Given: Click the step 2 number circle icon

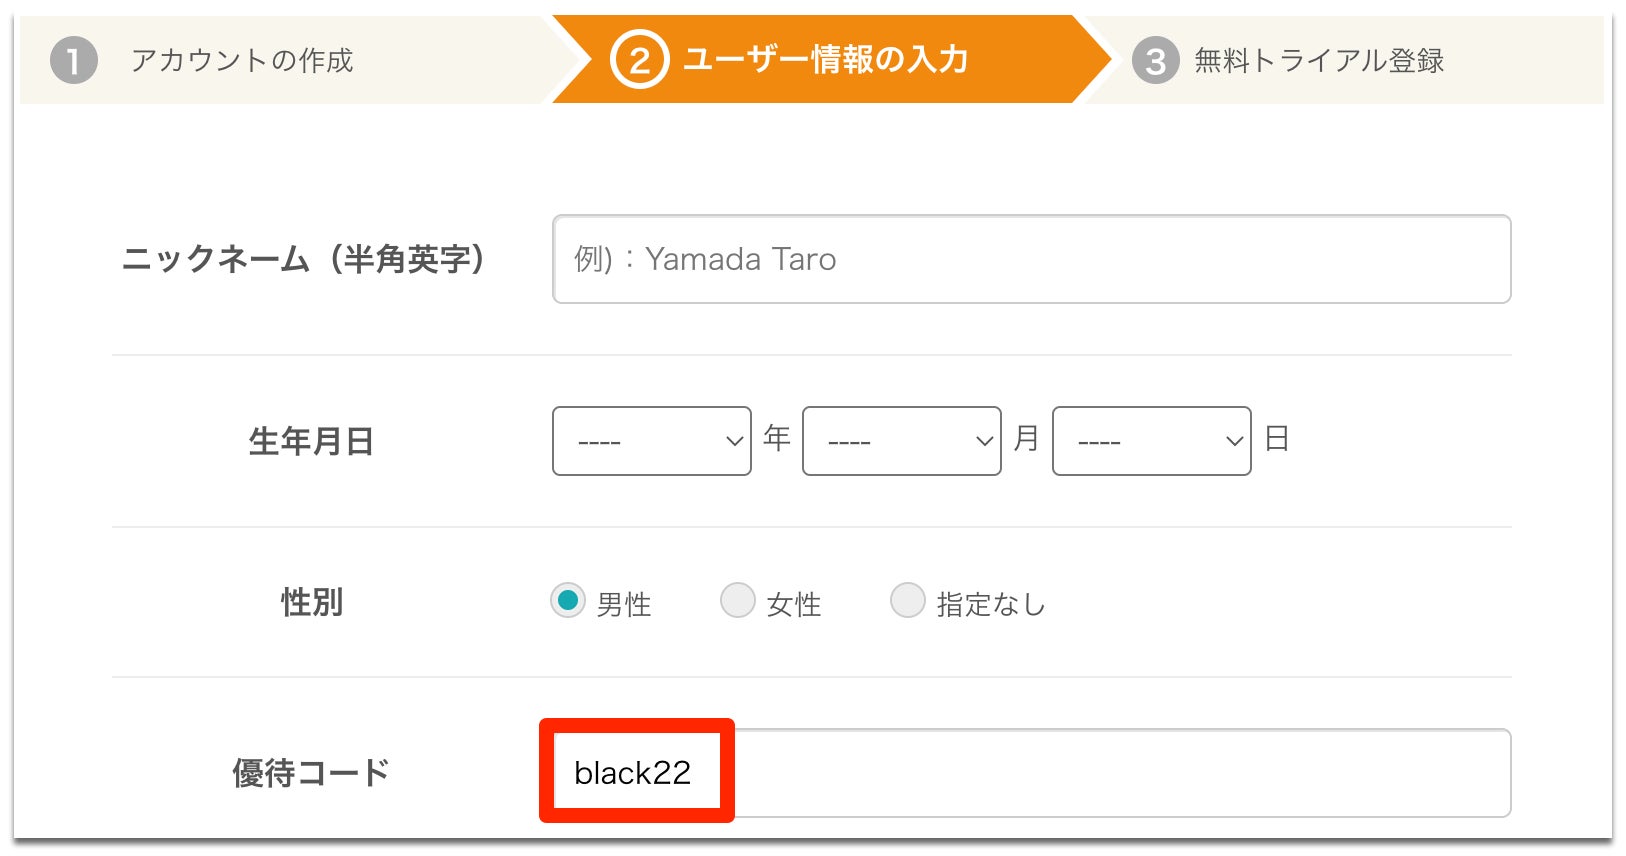Looking at the screenshot, I should [639, 60].
